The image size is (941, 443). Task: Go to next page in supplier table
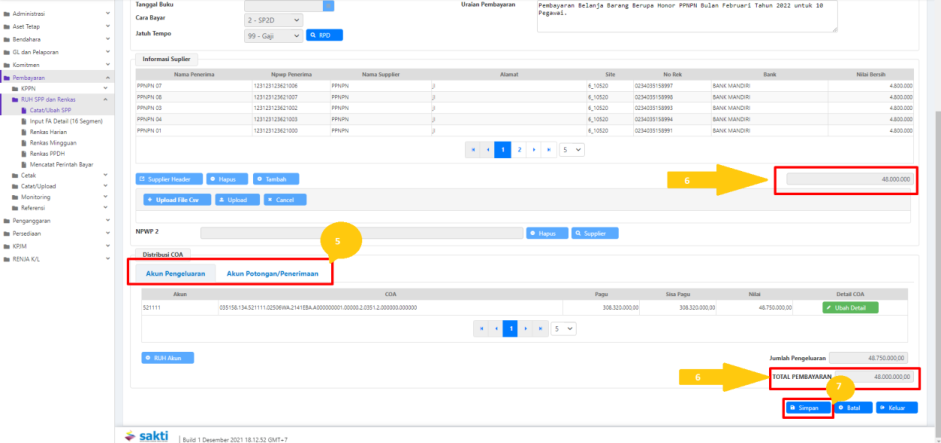[x=534, y=149]
